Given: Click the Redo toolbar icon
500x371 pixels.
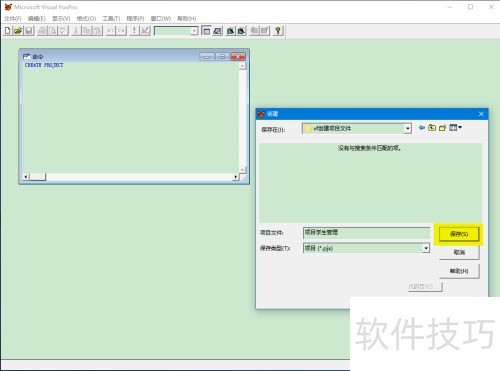Looking at the screenshot, I should [x=121, y=31].
